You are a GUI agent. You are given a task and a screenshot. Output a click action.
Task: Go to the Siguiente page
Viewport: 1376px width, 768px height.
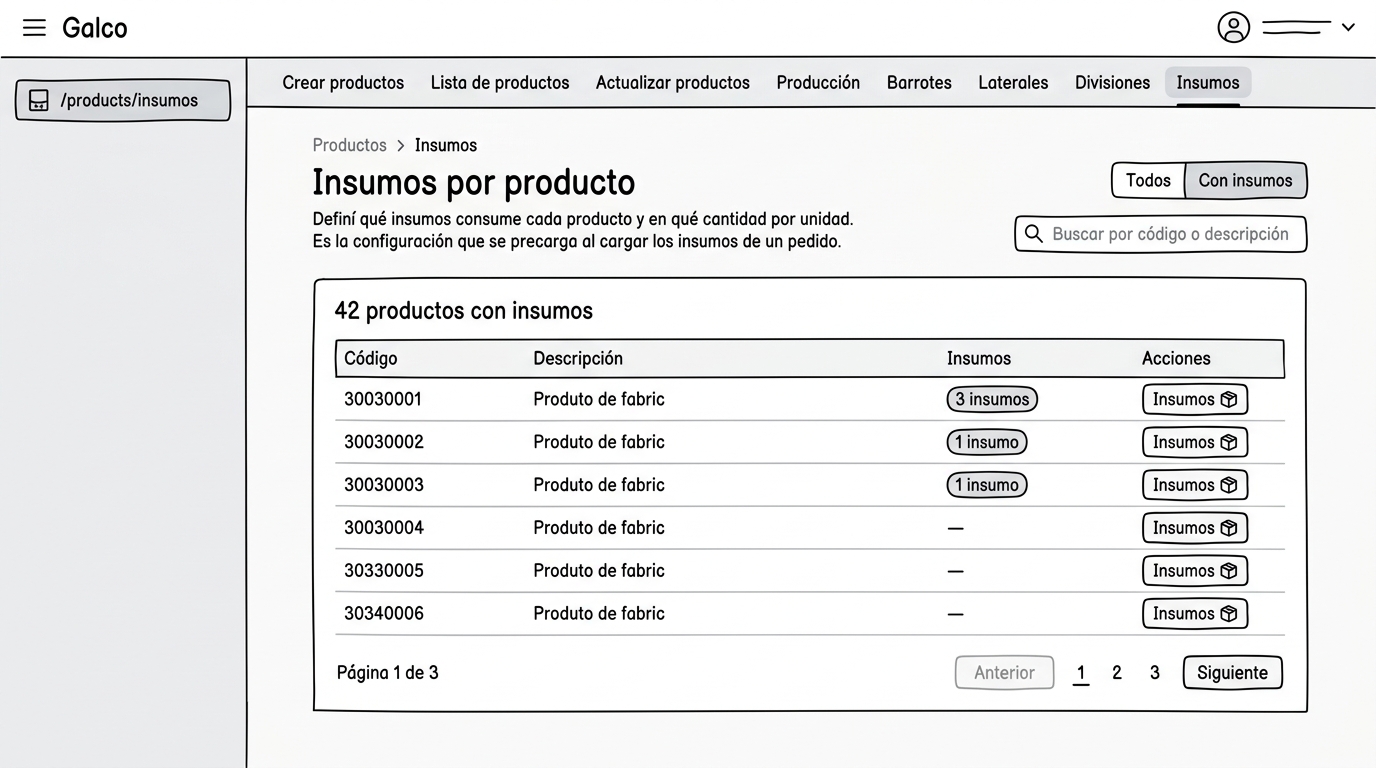click(1232, 673)
